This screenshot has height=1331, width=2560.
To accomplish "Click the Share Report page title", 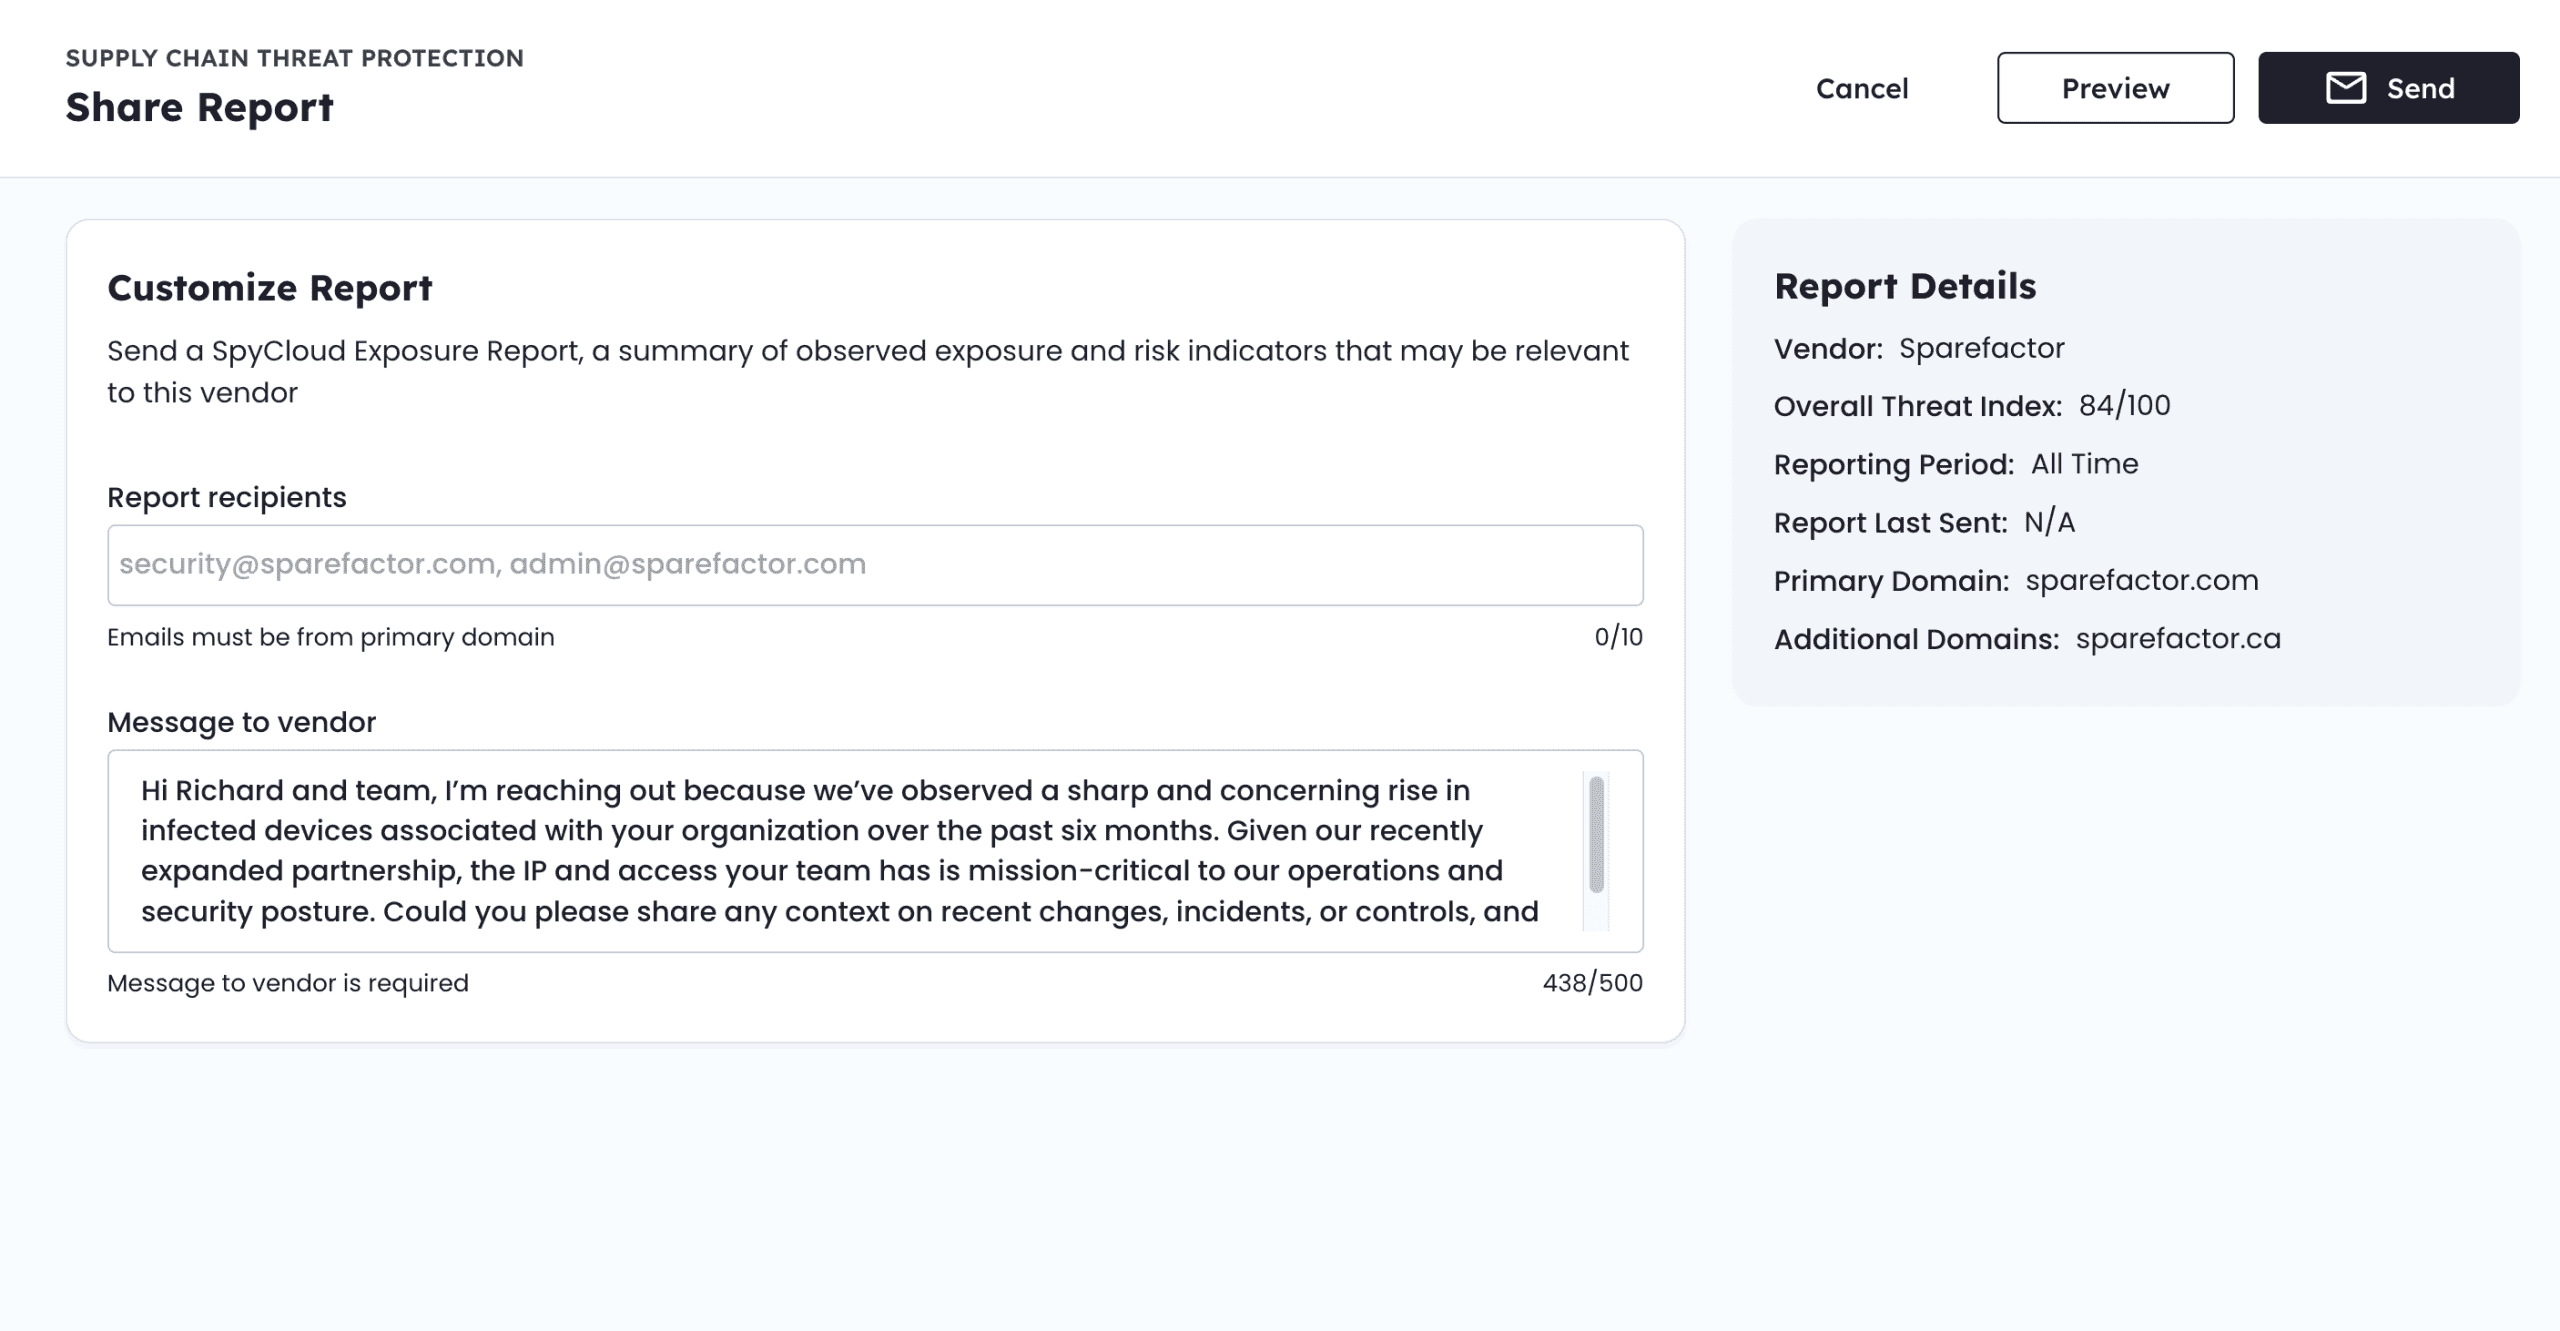I will pos(199,108).
